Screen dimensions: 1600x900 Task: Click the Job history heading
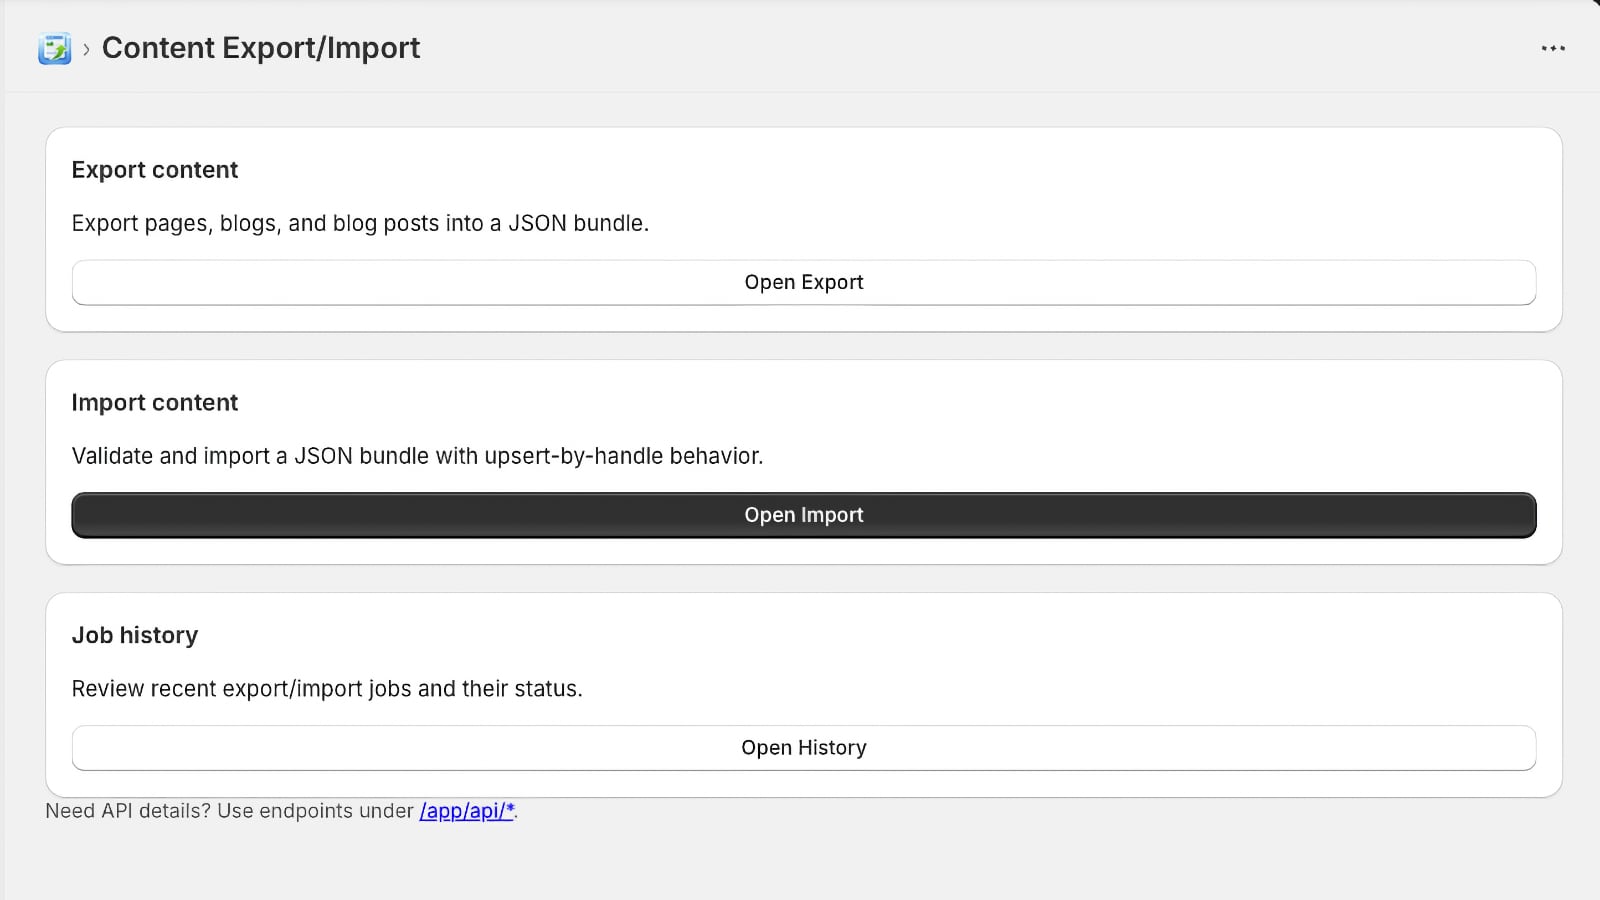tap(135, 636)
